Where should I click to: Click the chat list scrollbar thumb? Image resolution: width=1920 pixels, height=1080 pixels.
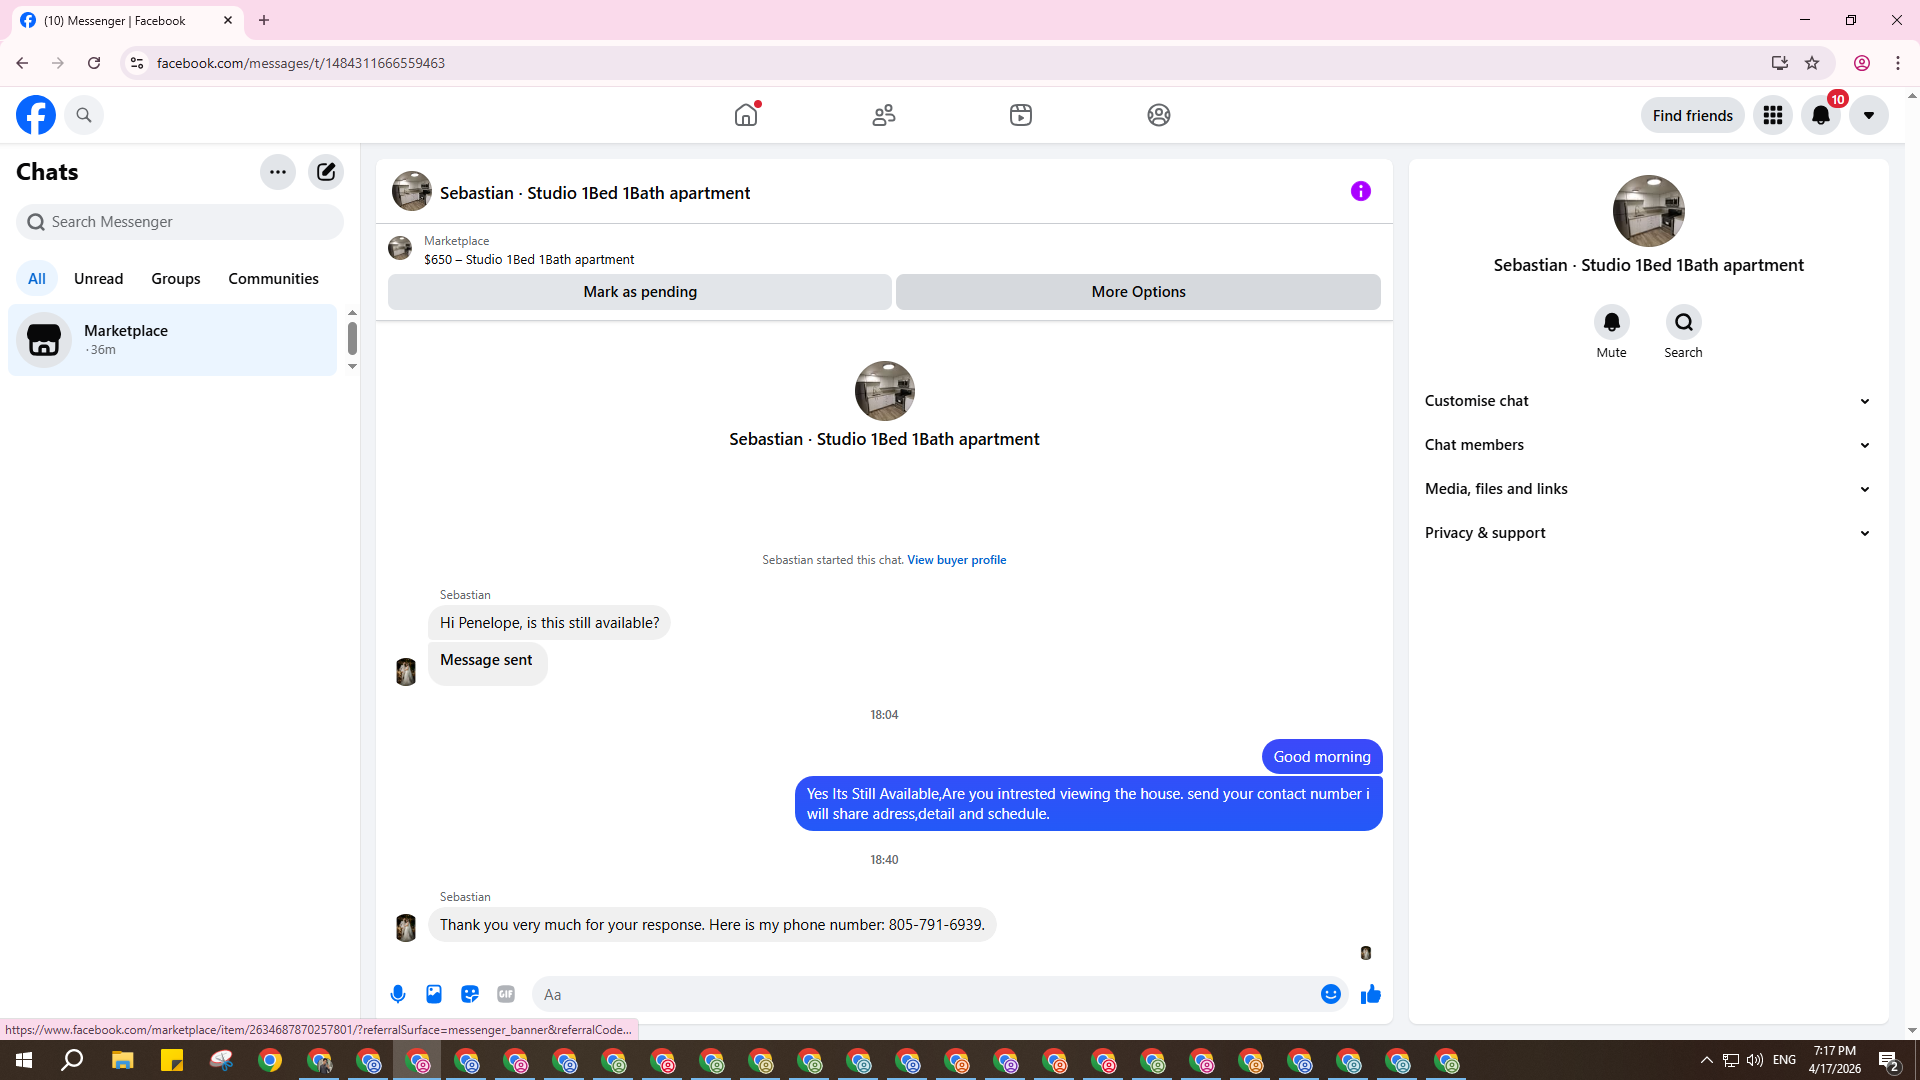pos(352,338)
